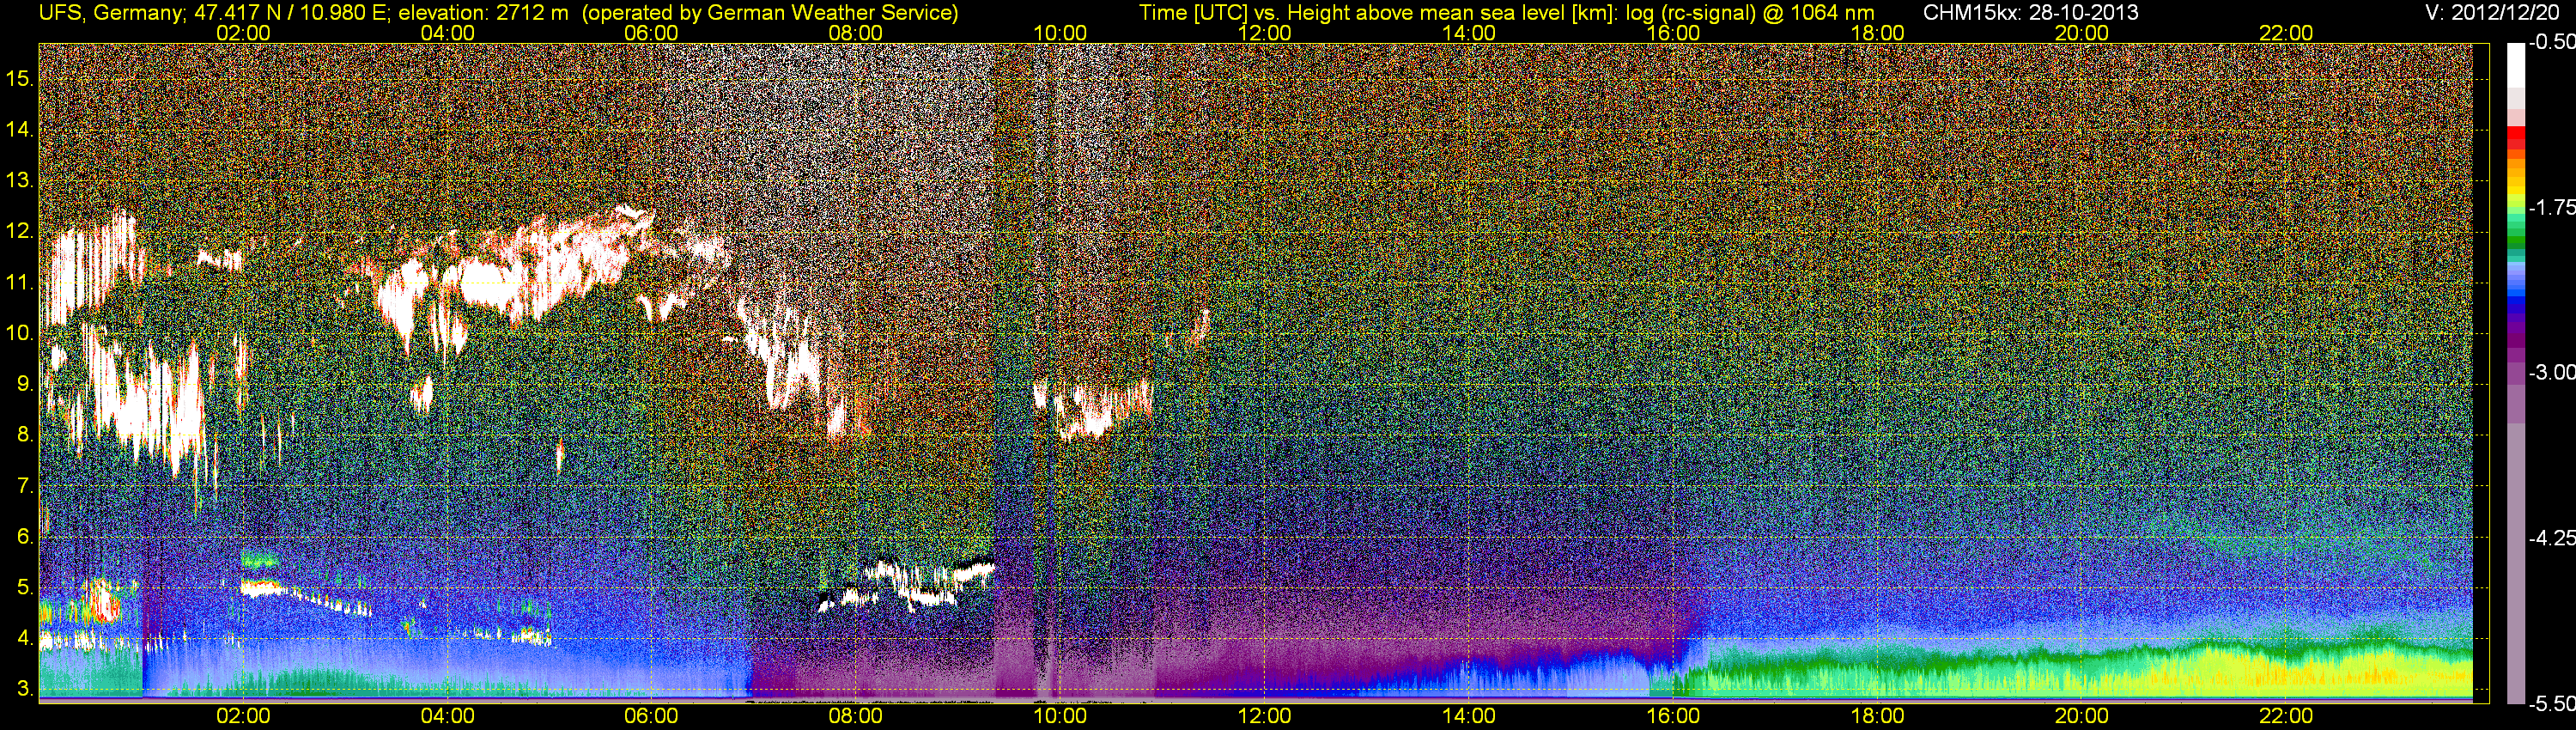Click the height axis label '15.'
Screen dimensions: 2576x730
20,78
